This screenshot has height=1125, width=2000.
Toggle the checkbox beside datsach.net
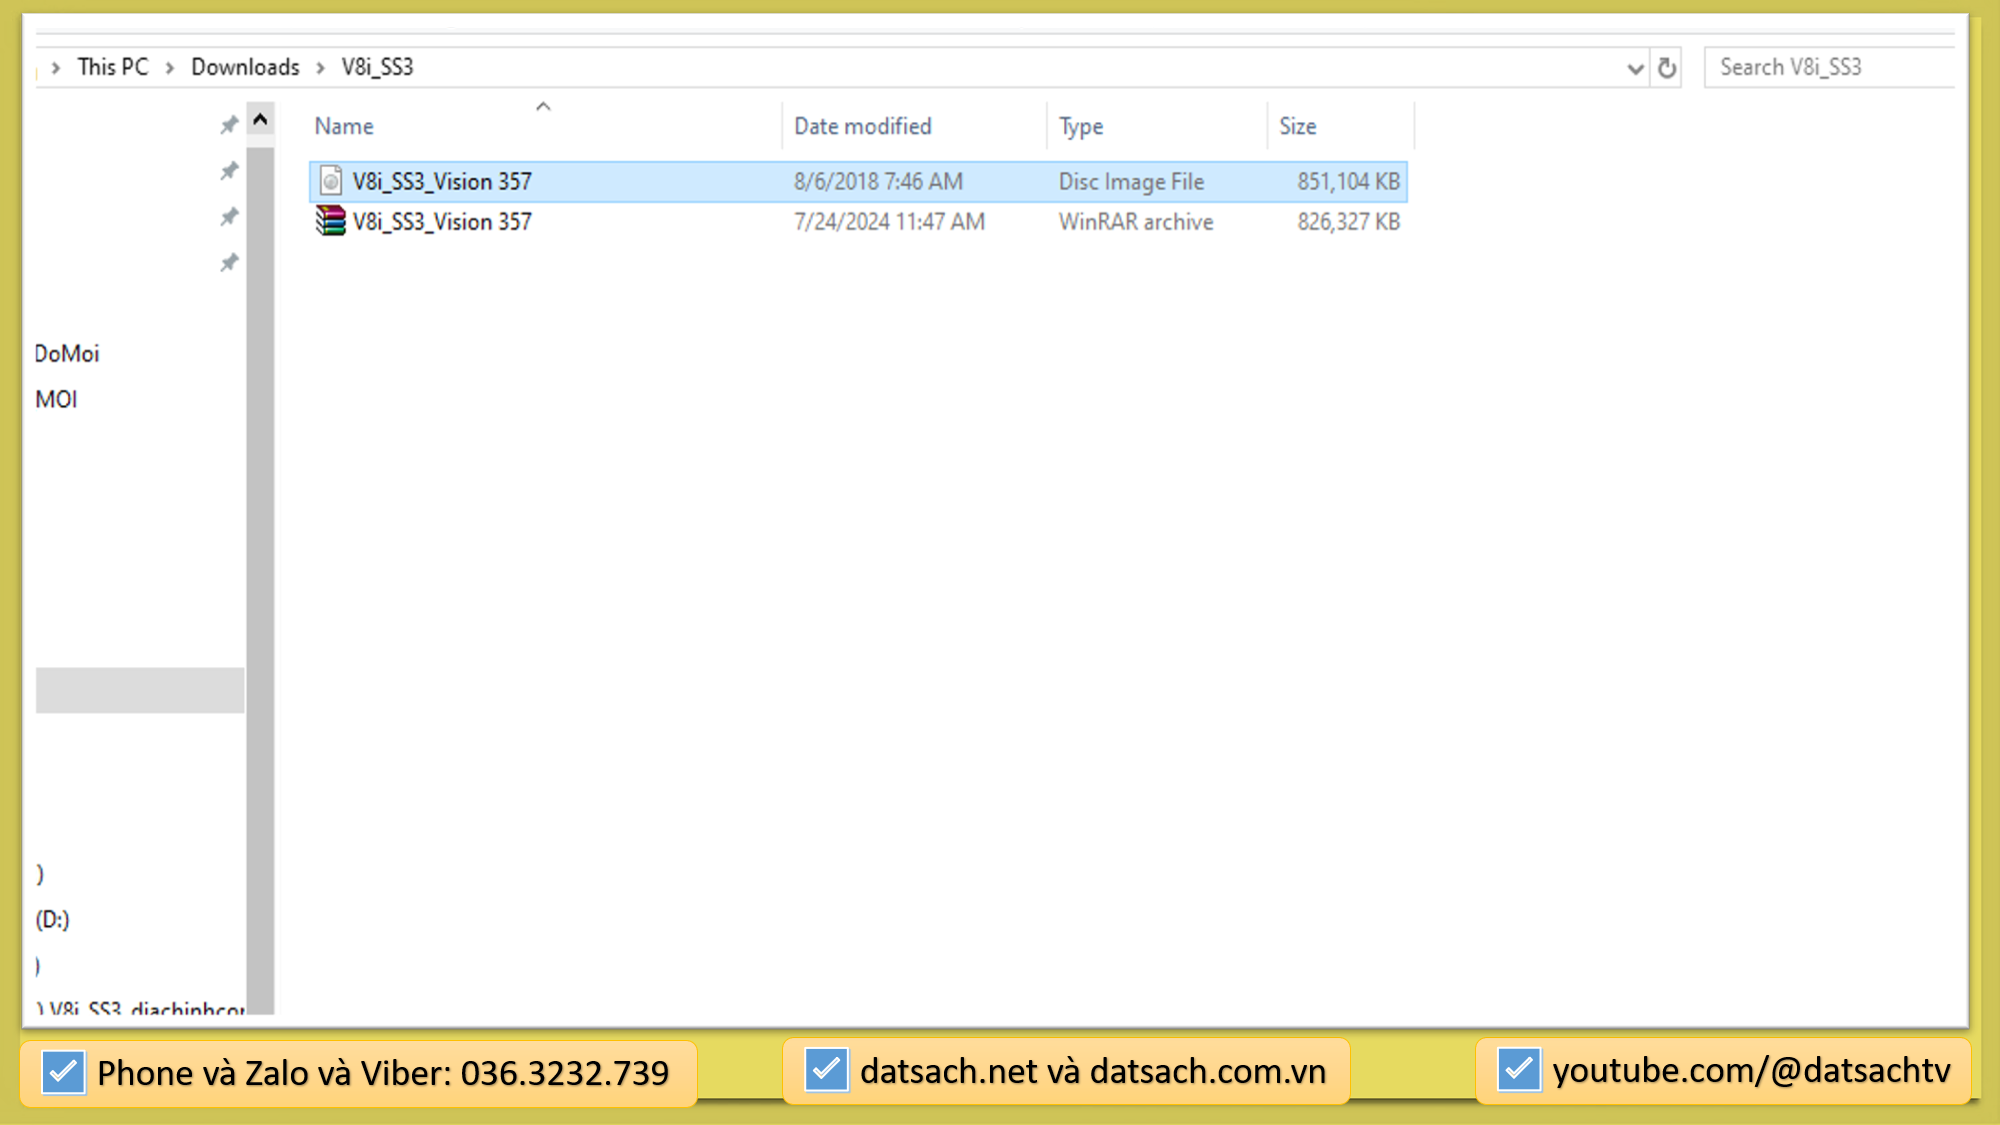point(826,1070)
